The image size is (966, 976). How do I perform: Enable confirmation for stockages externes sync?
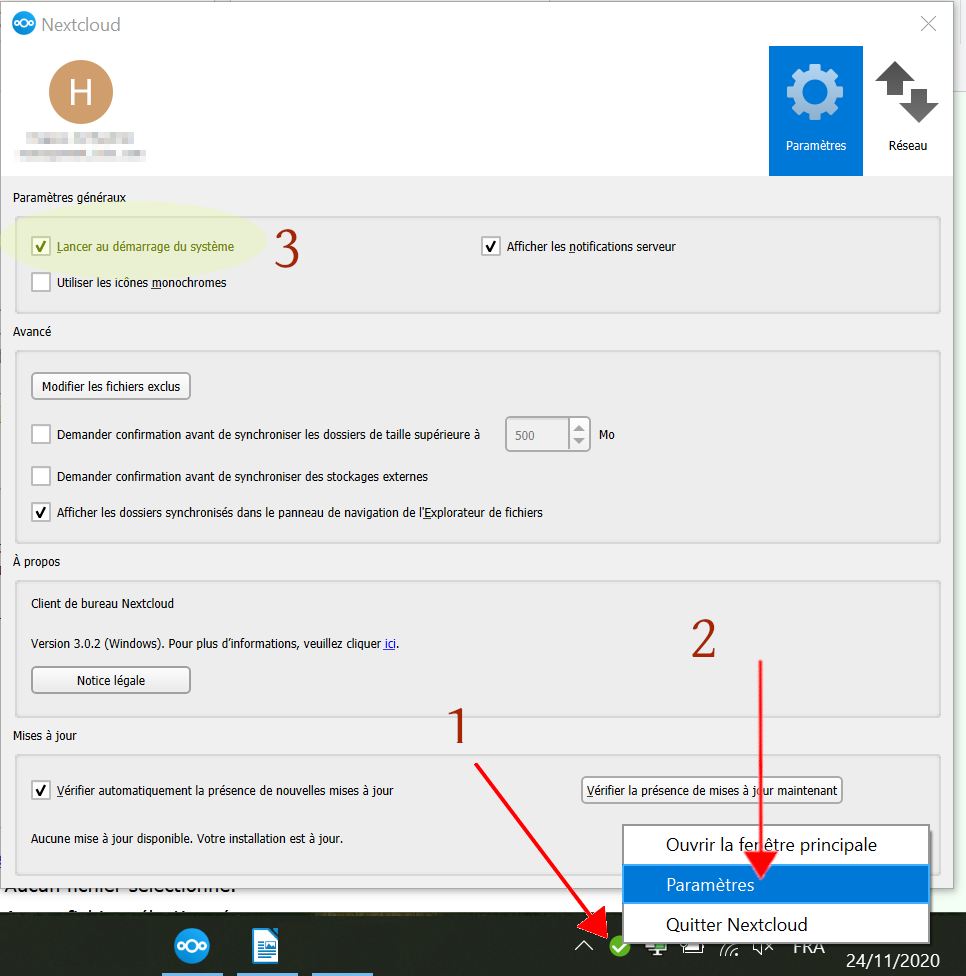[41, 476]
